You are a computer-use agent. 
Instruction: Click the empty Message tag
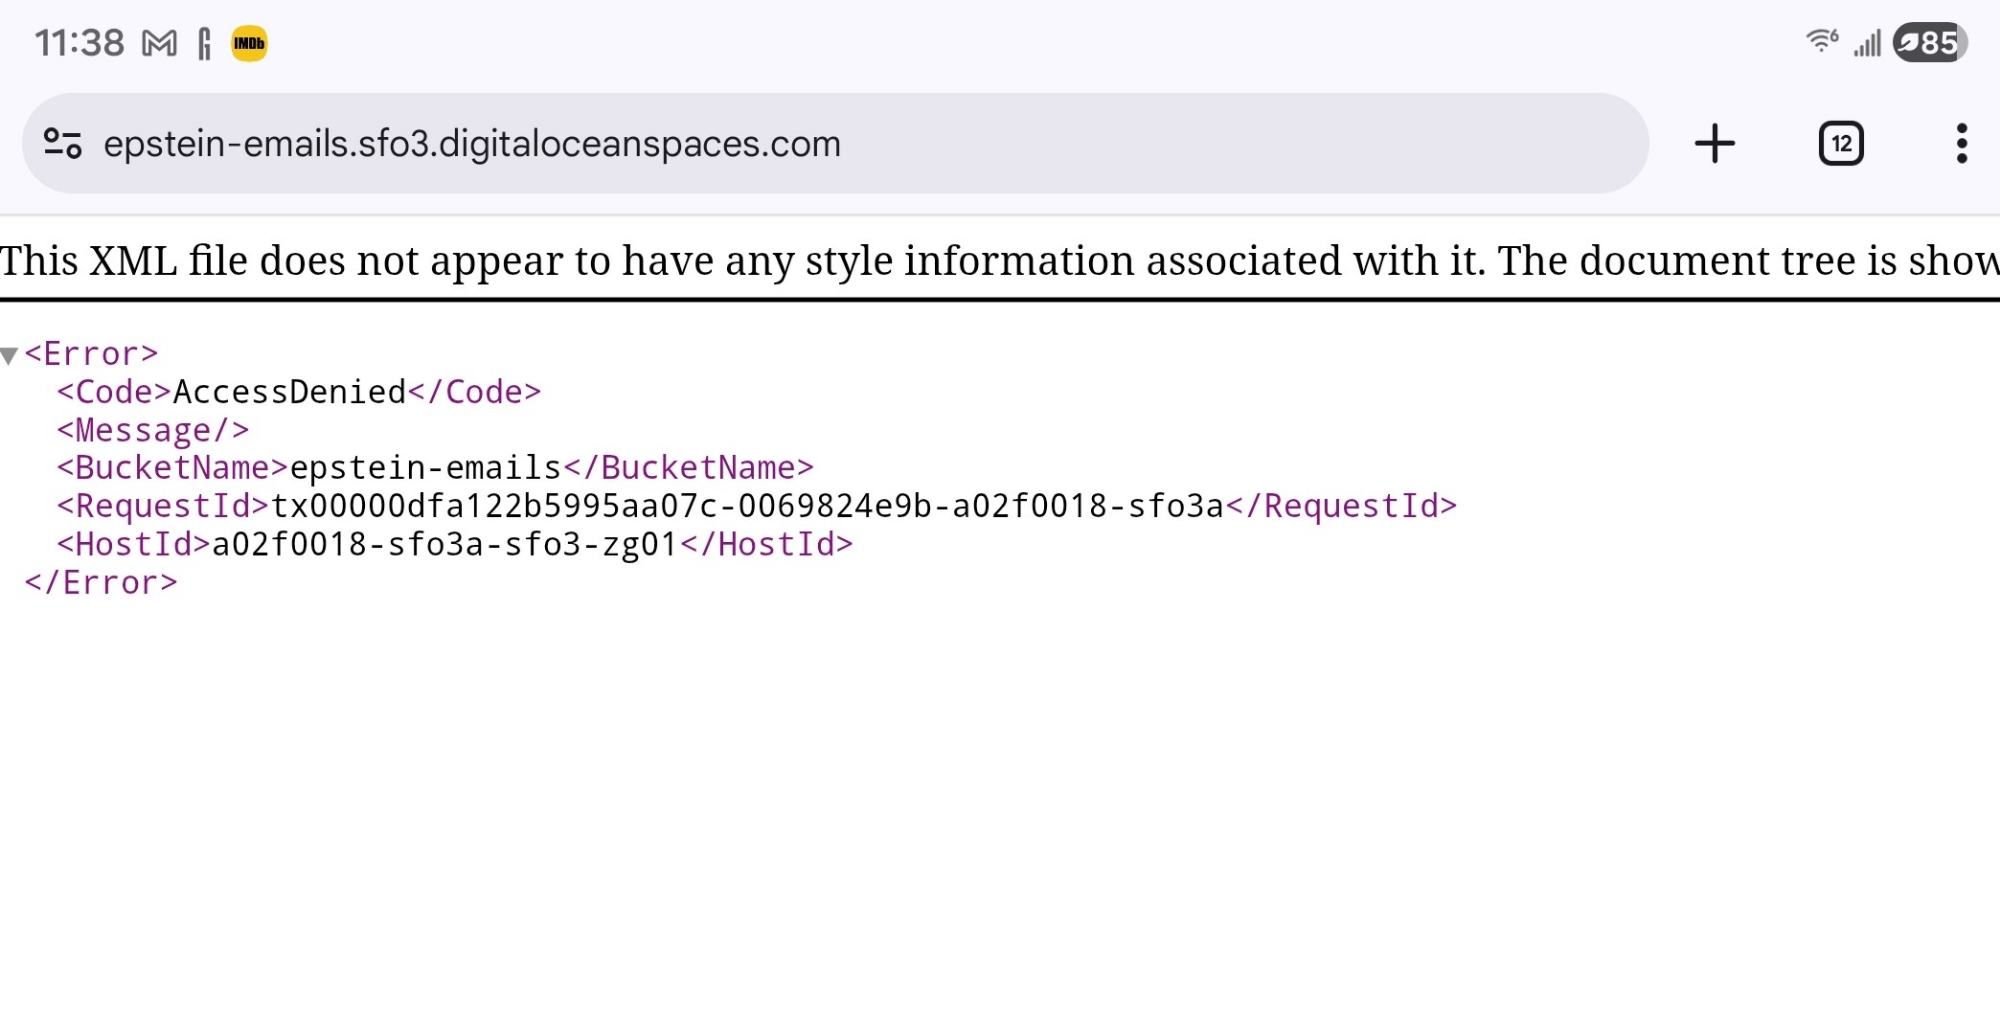[152, 430]
